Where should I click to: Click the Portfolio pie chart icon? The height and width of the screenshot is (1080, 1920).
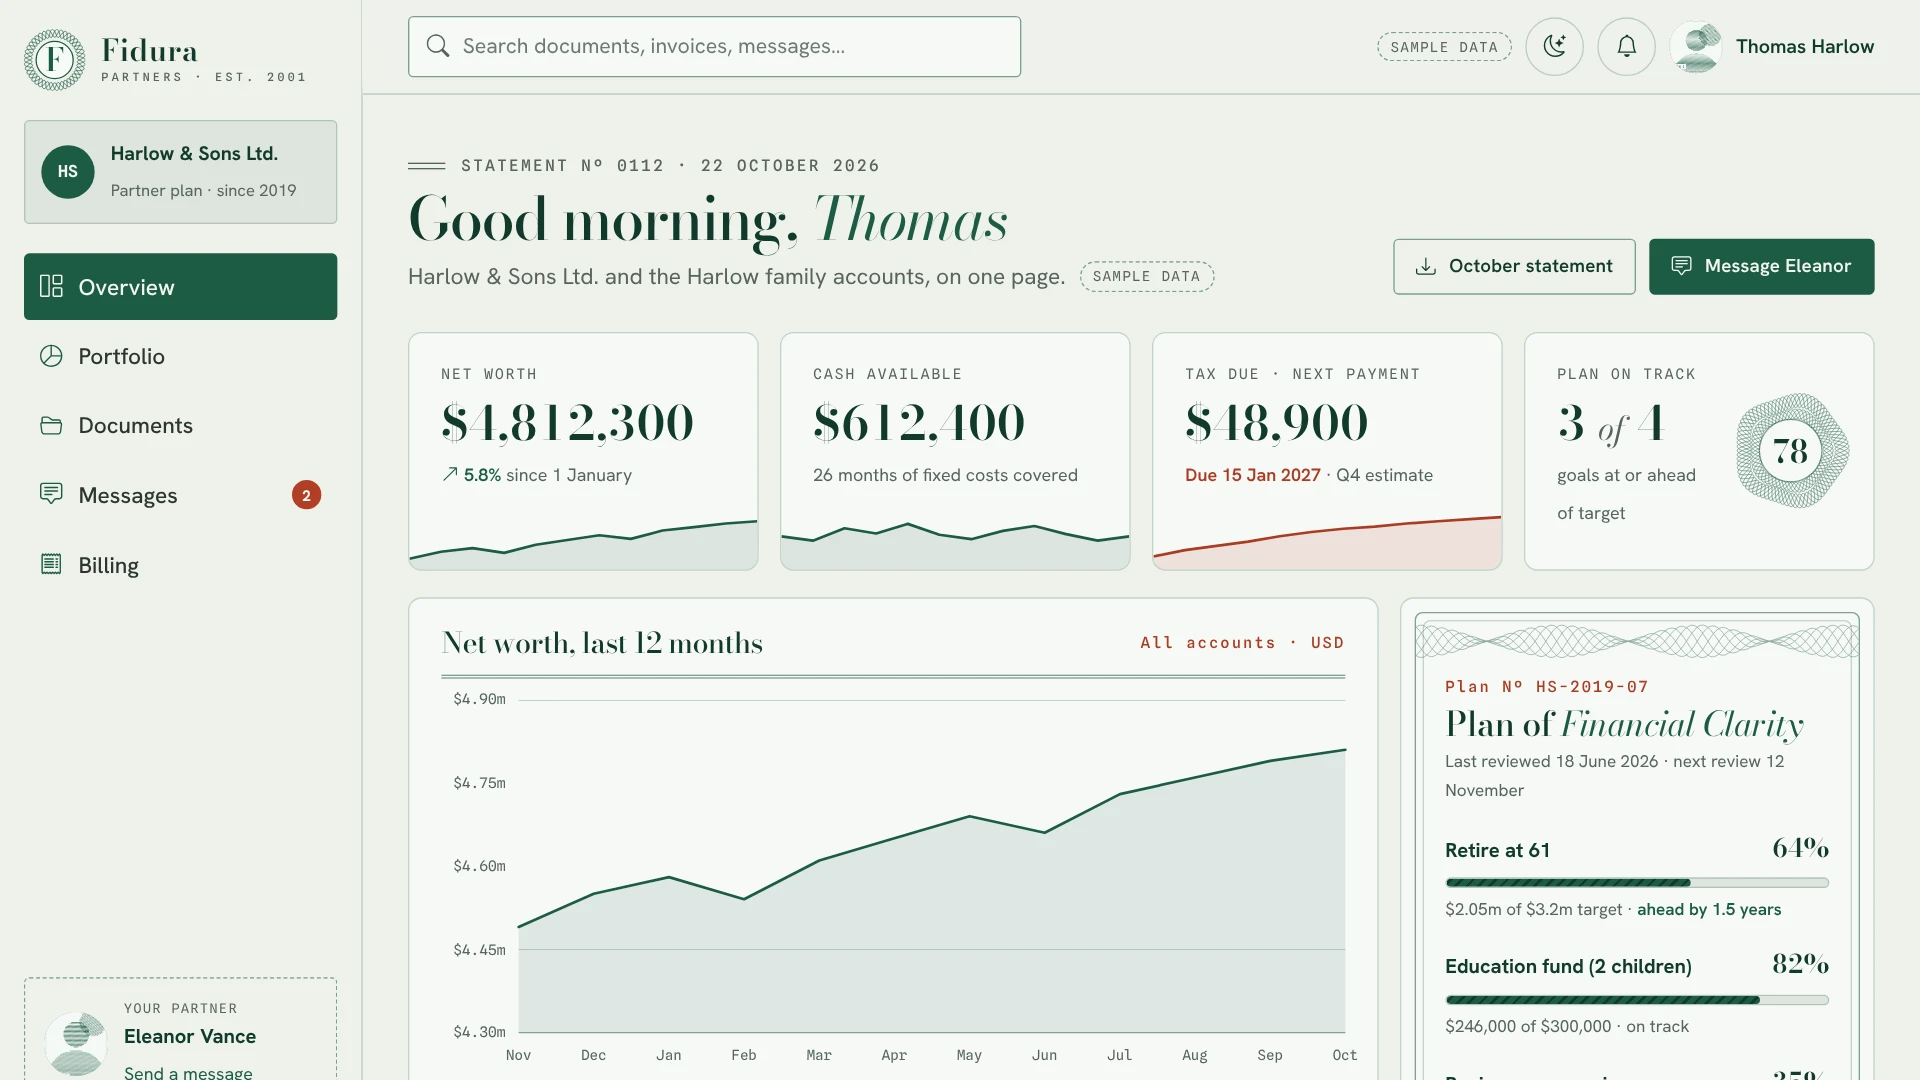[51, 356]
